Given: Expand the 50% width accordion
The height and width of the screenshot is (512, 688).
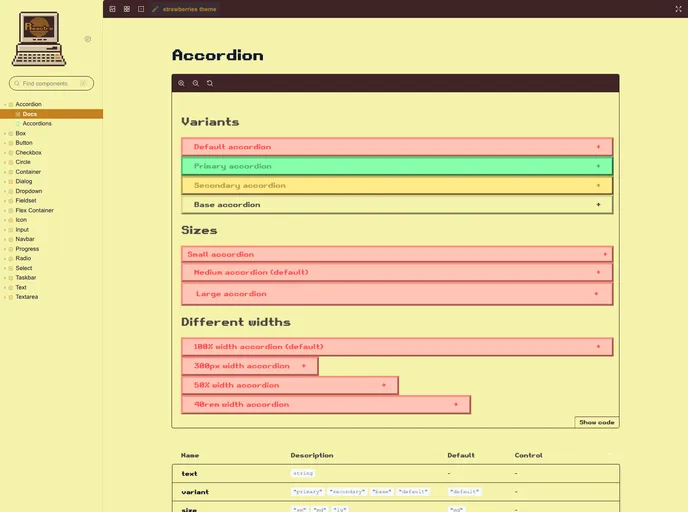Looking at the screenshot, I should (x=290, y=385).
